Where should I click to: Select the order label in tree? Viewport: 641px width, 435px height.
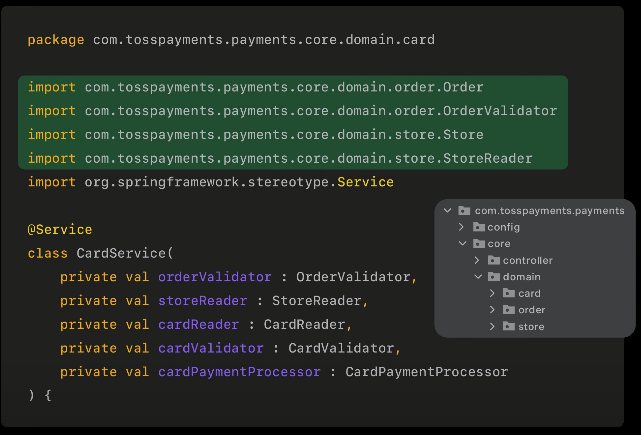(x=532, y=310)
